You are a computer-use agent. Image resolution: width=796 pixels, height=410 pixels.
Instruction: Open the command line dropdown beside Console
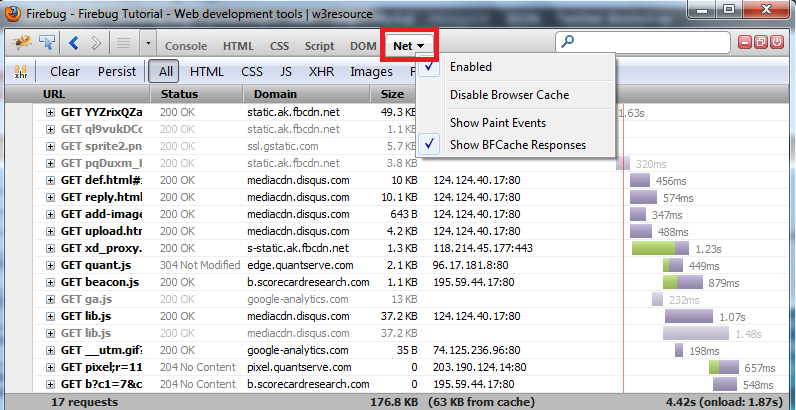(148, 45)
